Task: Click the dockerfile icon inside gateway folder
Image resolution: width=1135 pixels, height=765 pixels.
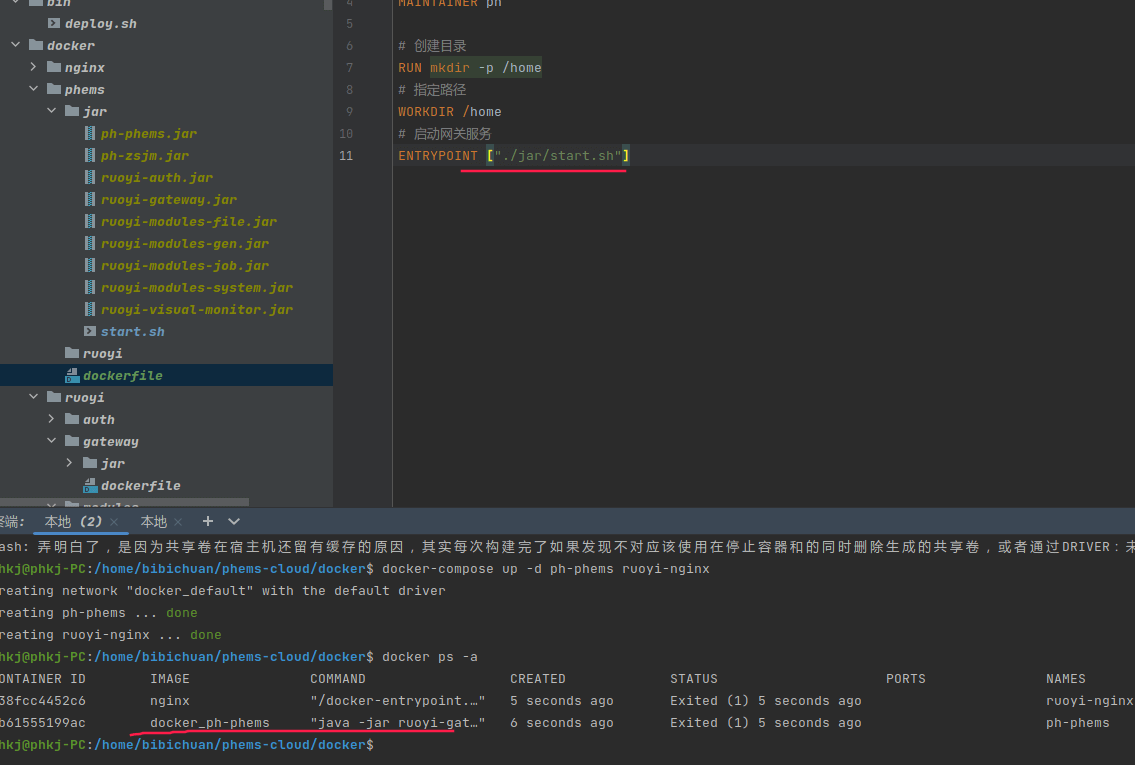Action: tap(90, 485)
